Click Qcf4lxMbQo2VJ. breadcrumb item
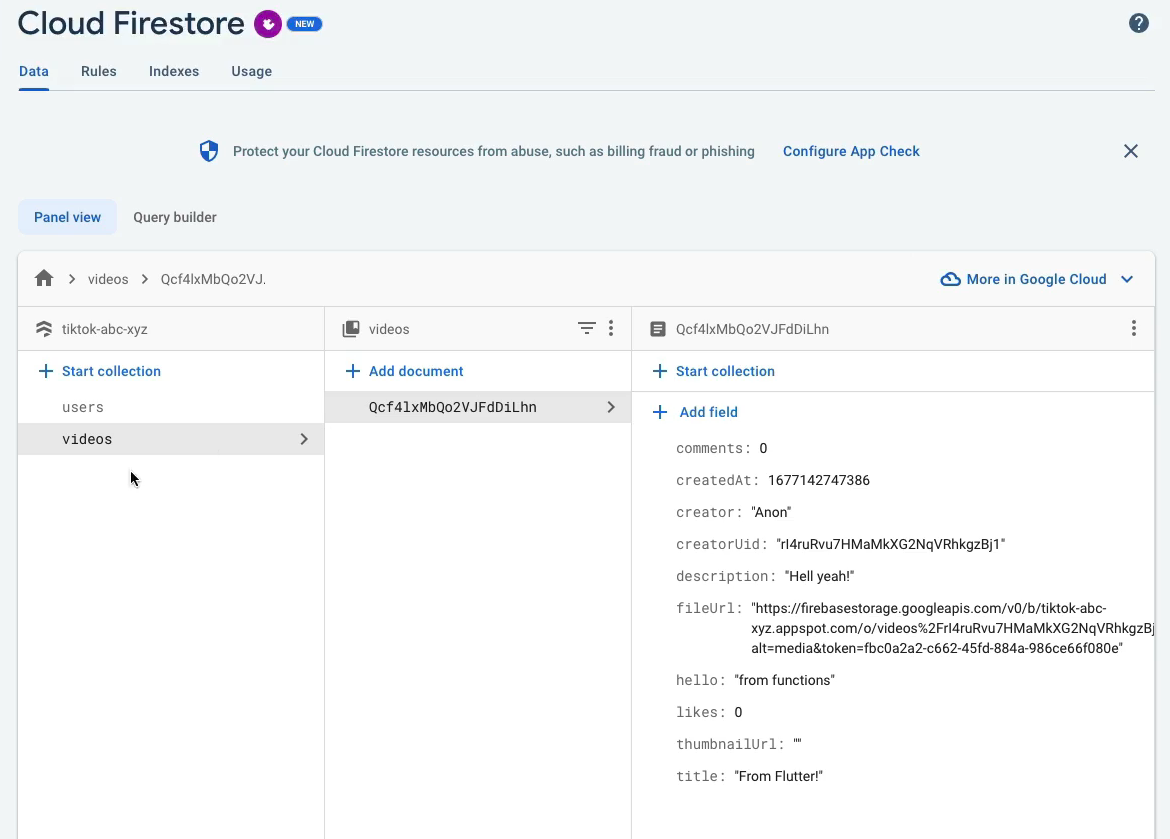The image size is (1170, 839). (213, 279)
